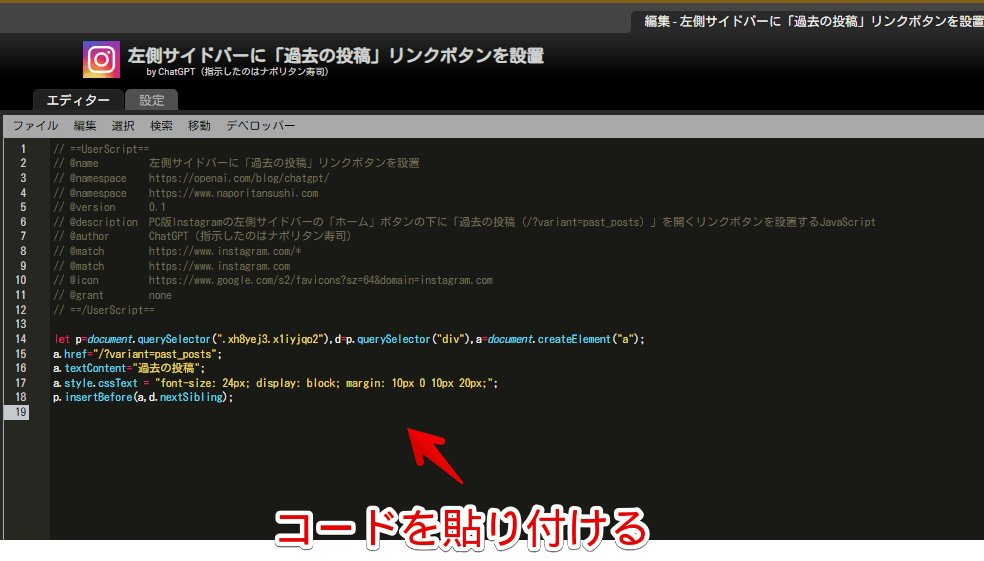
Task: Click the by ChatGPT author subtitle
Action: point(237,72)
